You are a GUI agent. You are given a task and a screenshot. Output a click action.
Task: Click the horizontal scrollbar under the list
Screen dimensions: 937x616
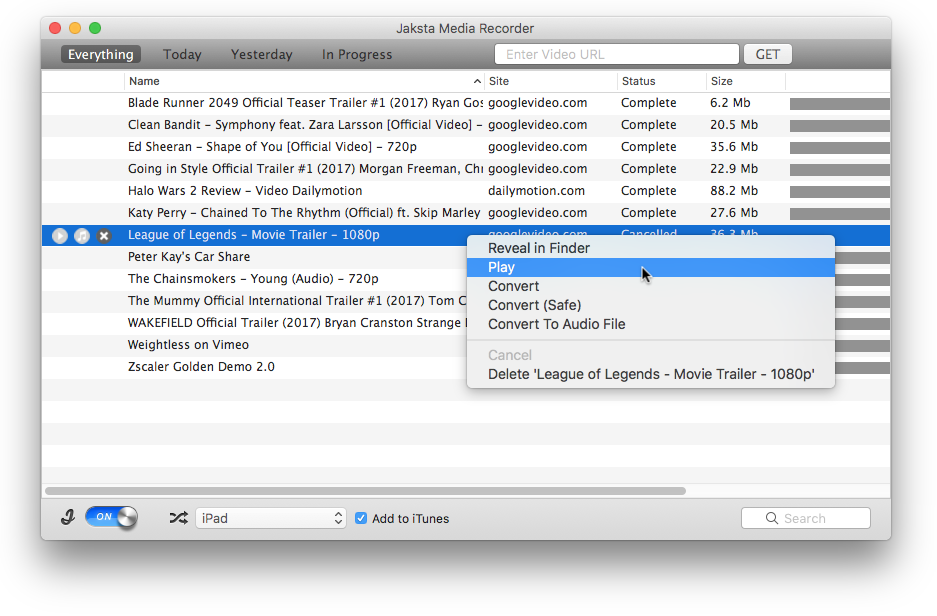click(x=365, y=491)
